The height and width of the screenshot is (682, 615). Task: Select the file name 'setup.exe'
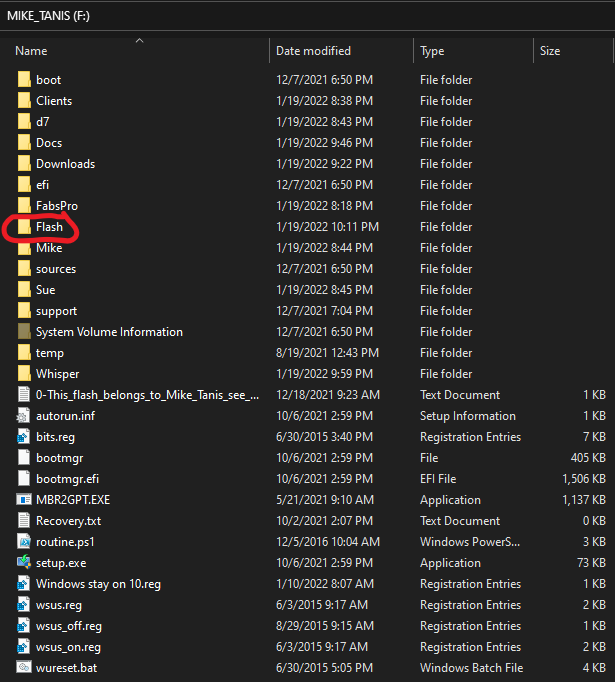tap(61, 563)
